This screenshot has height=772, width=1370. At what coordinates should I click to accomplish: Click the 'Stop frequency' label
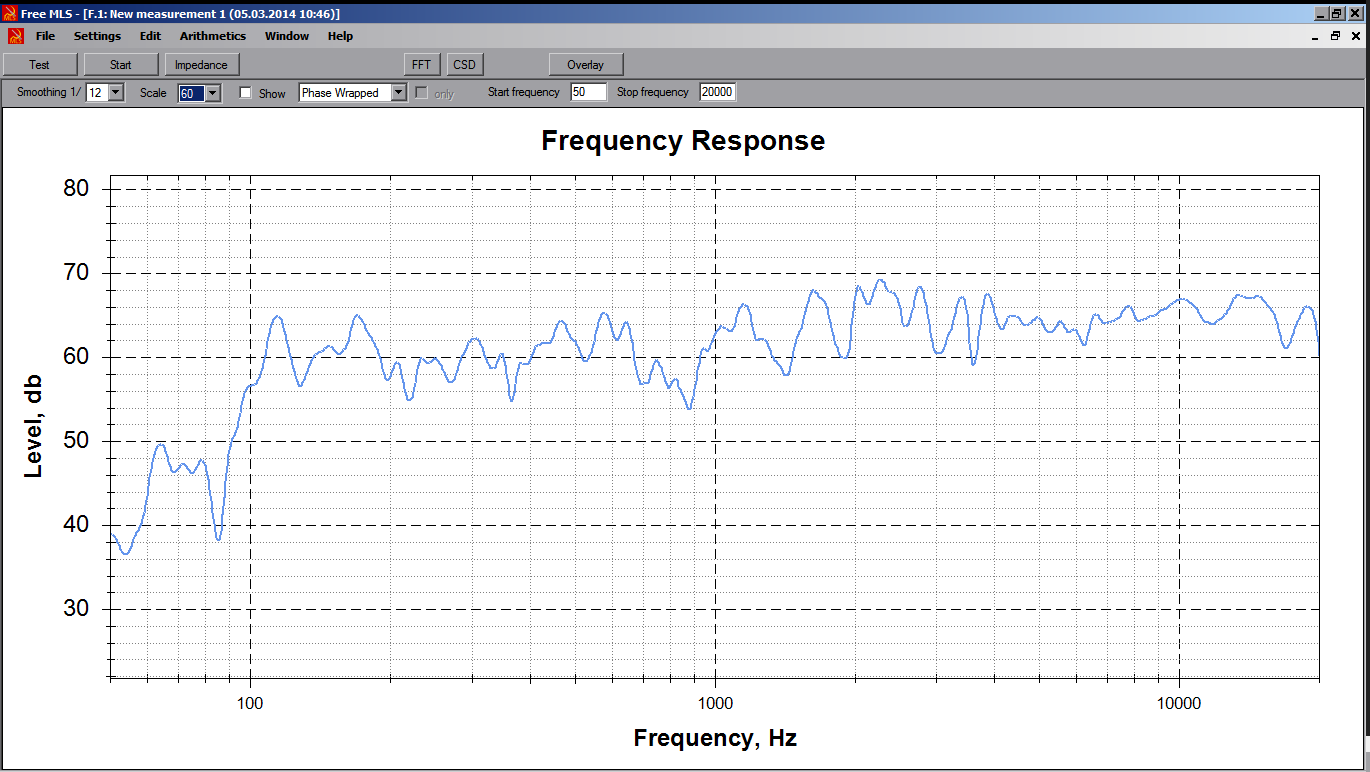tap(653, 92)
